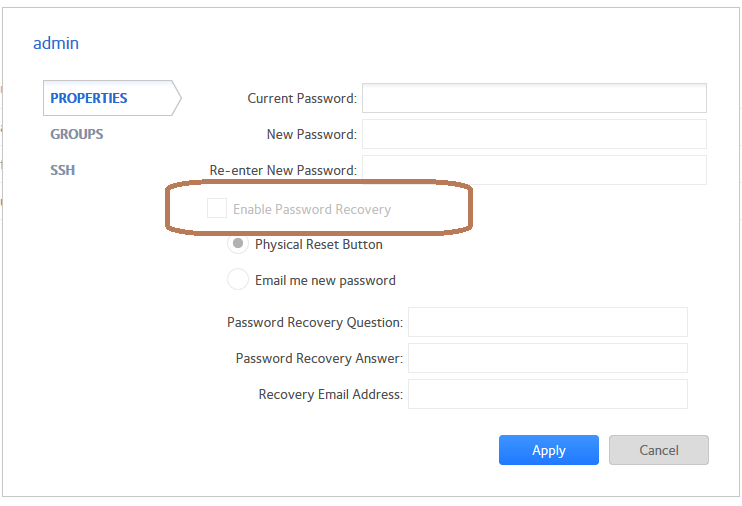The image size is (742, 506).
Task: Click the Password Recovery Question input
Action: pyautogui.click(x=548, y=322)
